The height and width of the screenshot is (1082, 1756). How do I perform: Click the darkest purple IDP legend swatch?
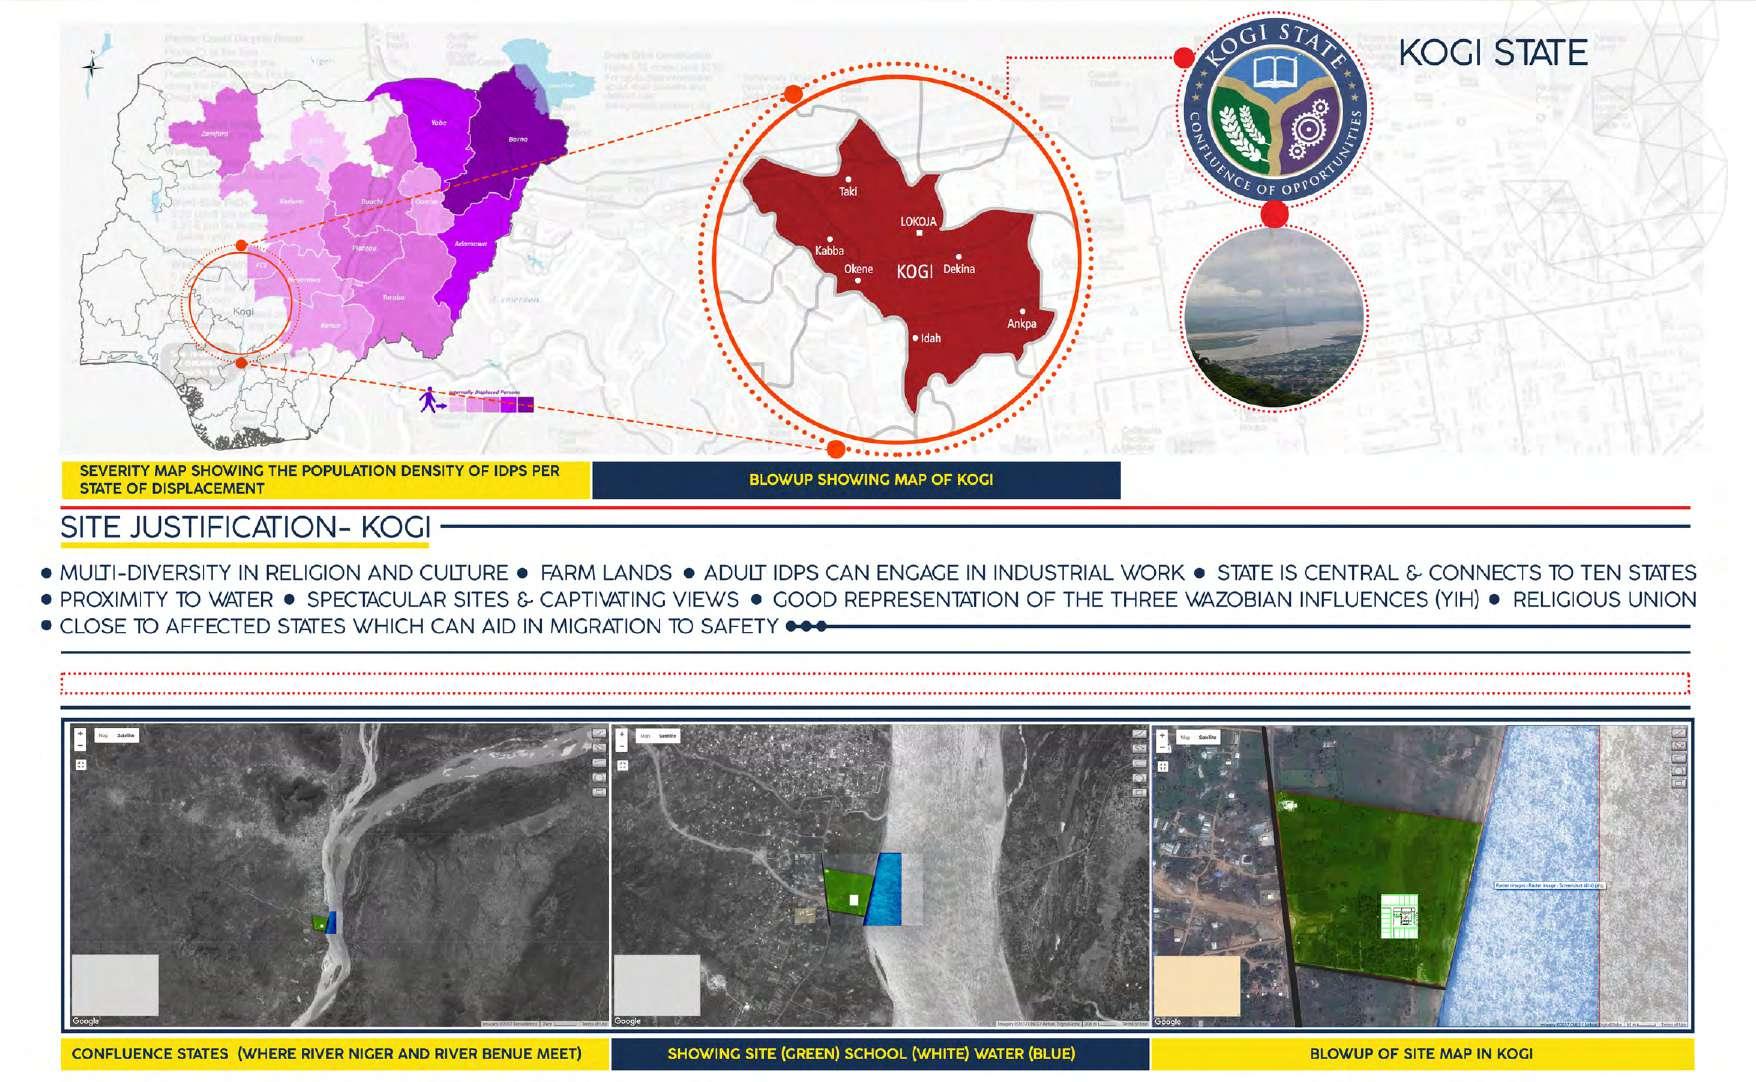(x=525, y=404)
